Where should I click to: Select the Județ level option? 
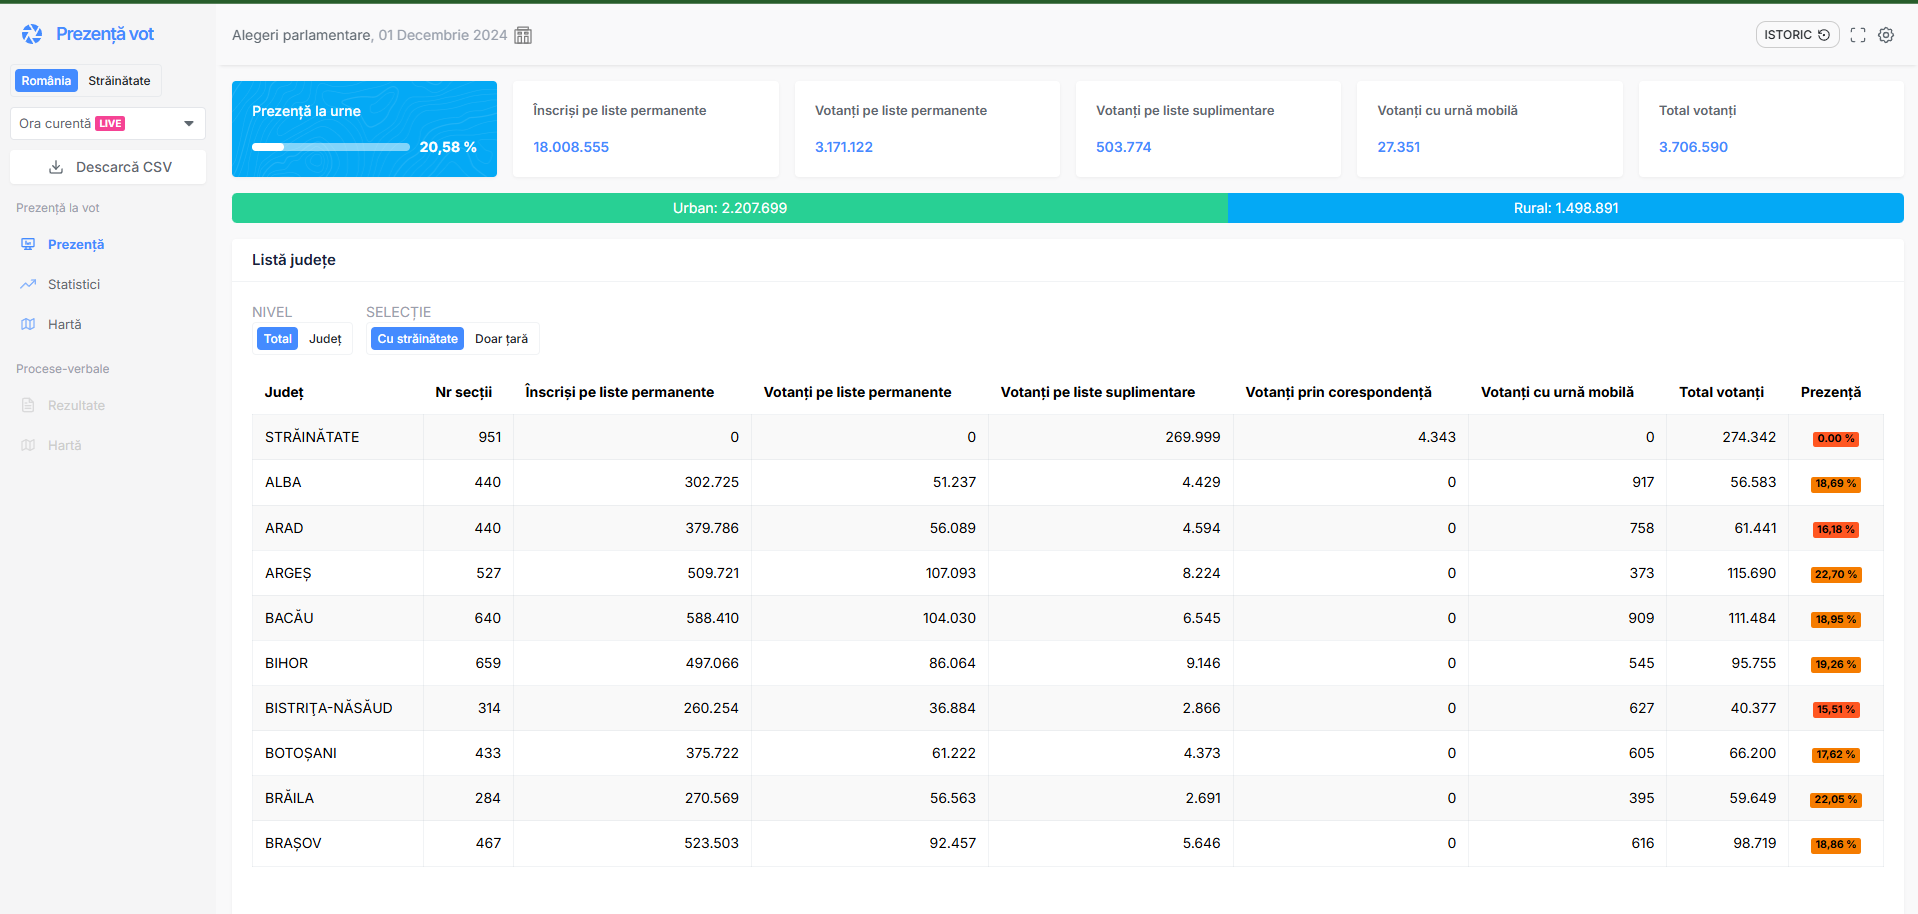(x=325, y=339)
